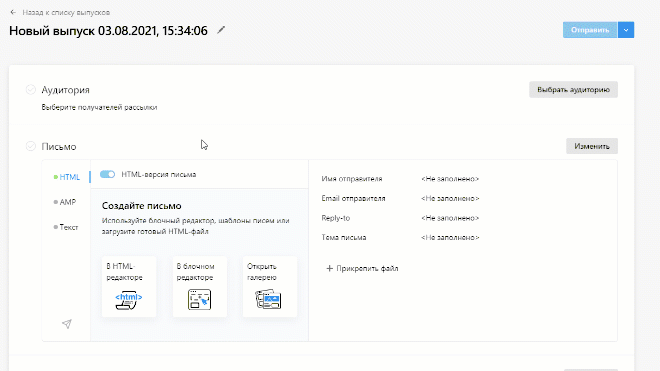
Task: Click the Аудитория section check circle
Action: coord(31,90)
